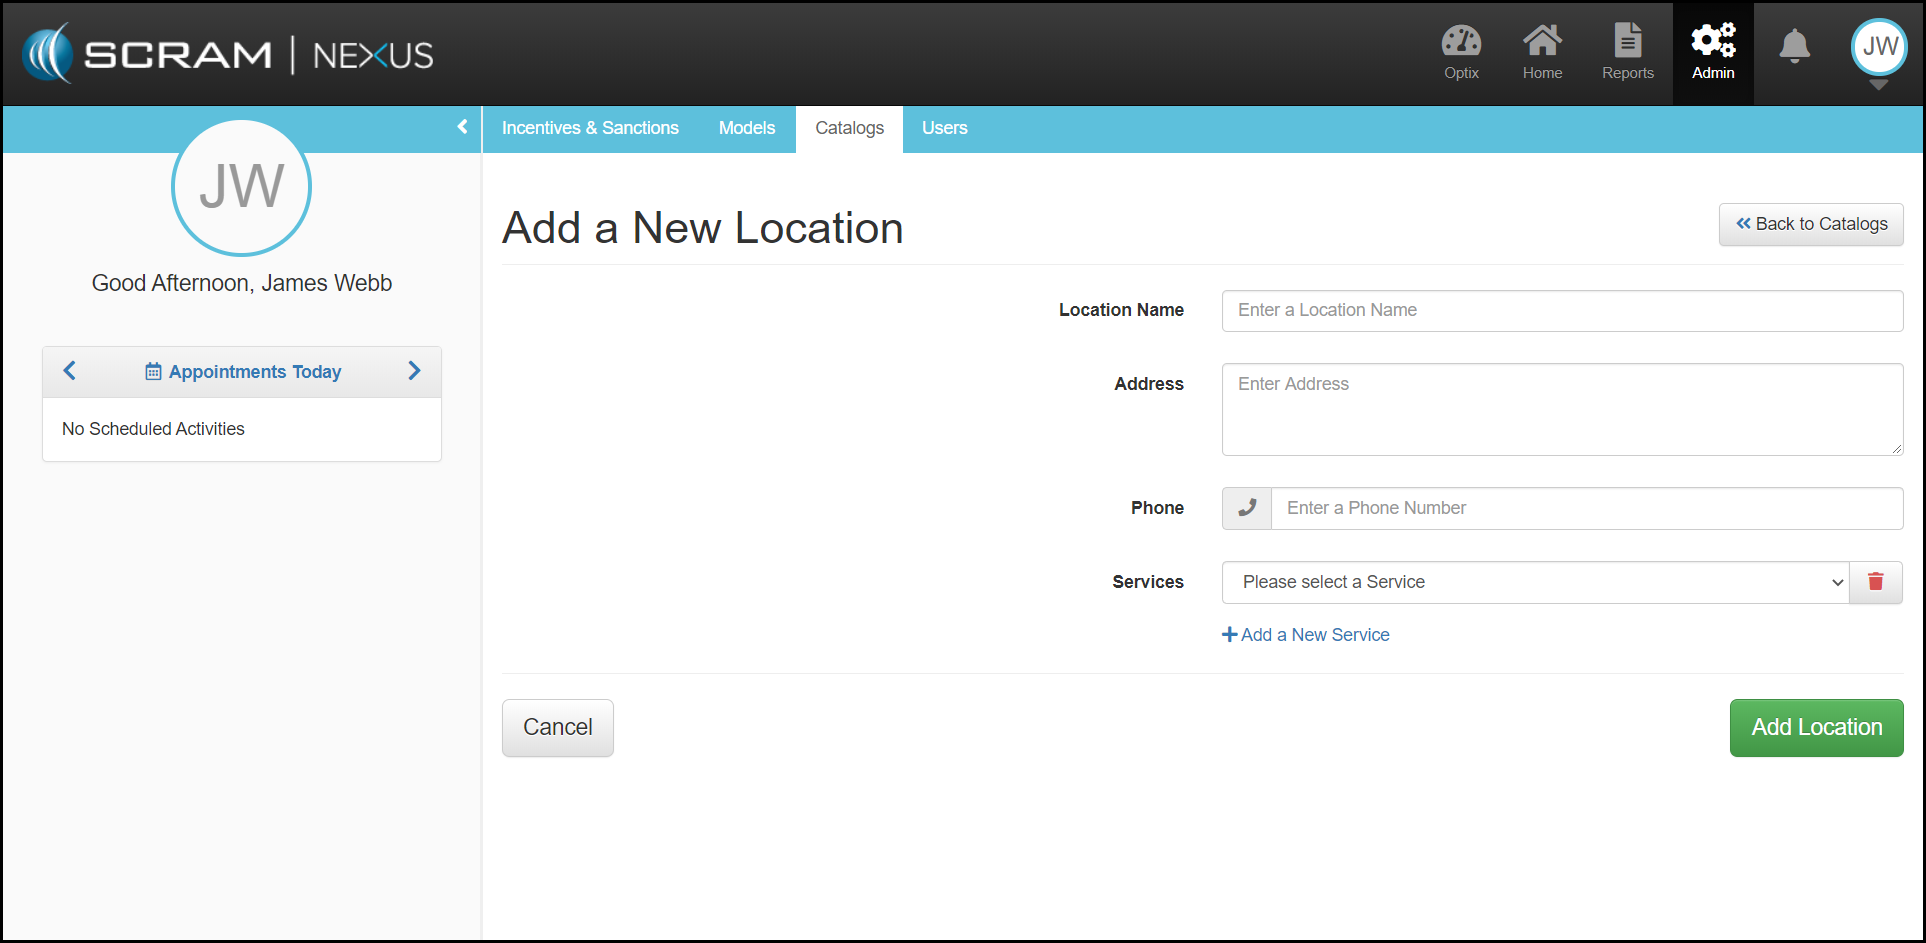Click Add a New Service link
The height and width of the screenshot is (943, 1926).
tap(1306, 635)
